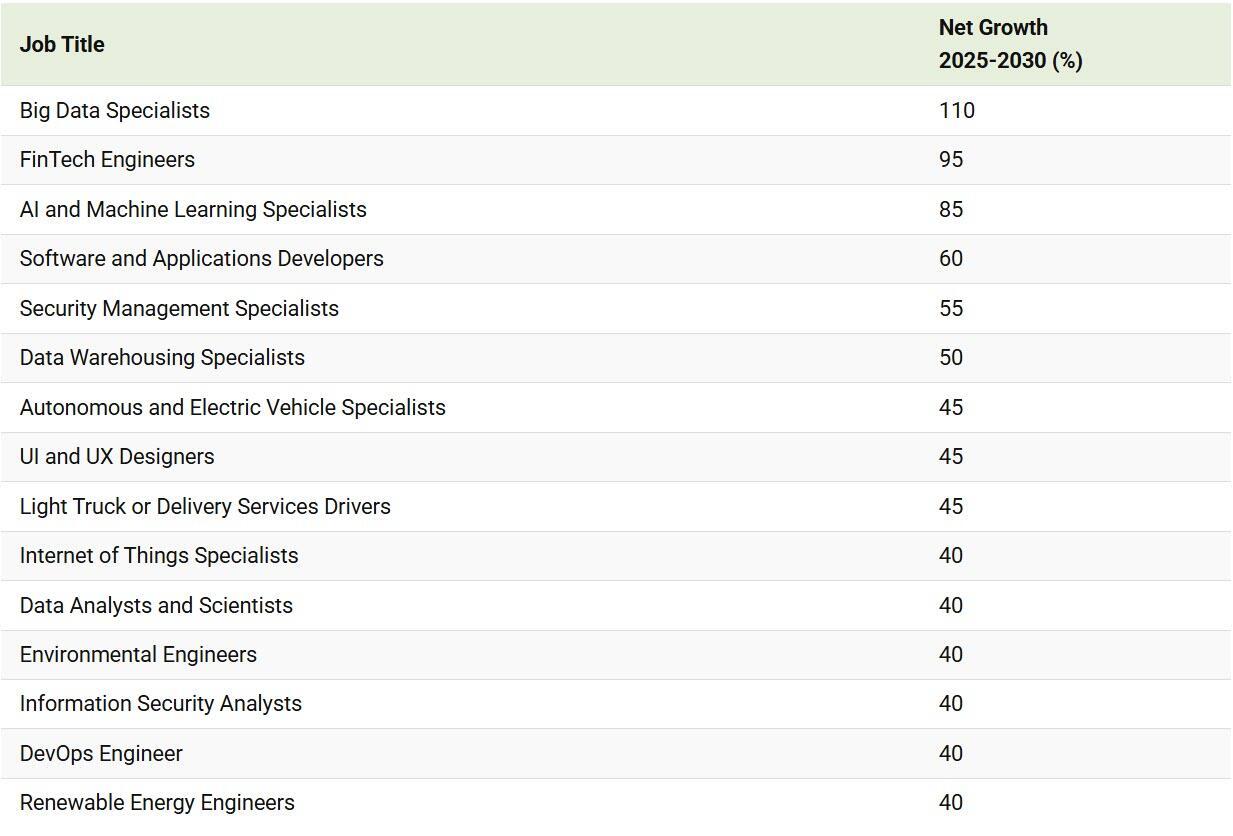Viewport: 1233px width, 836px height.
Task: Click Software and Applications Developers entry
Action: pyautogui.click(x=201, y=258)
